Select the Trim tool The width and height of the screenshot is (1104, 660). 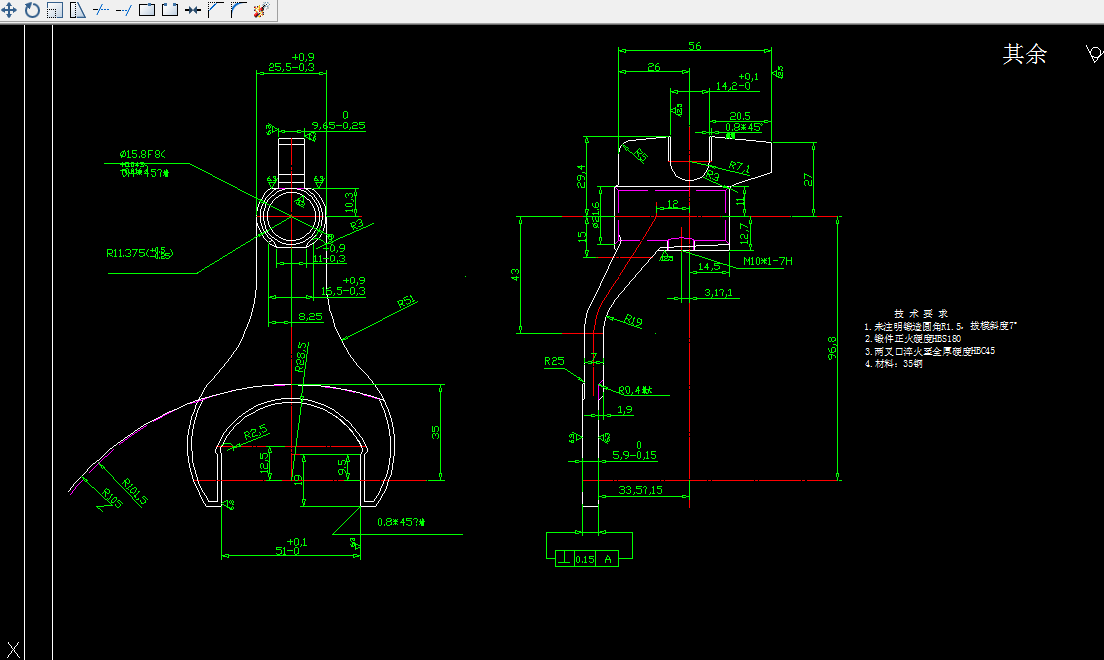point(101,10)
